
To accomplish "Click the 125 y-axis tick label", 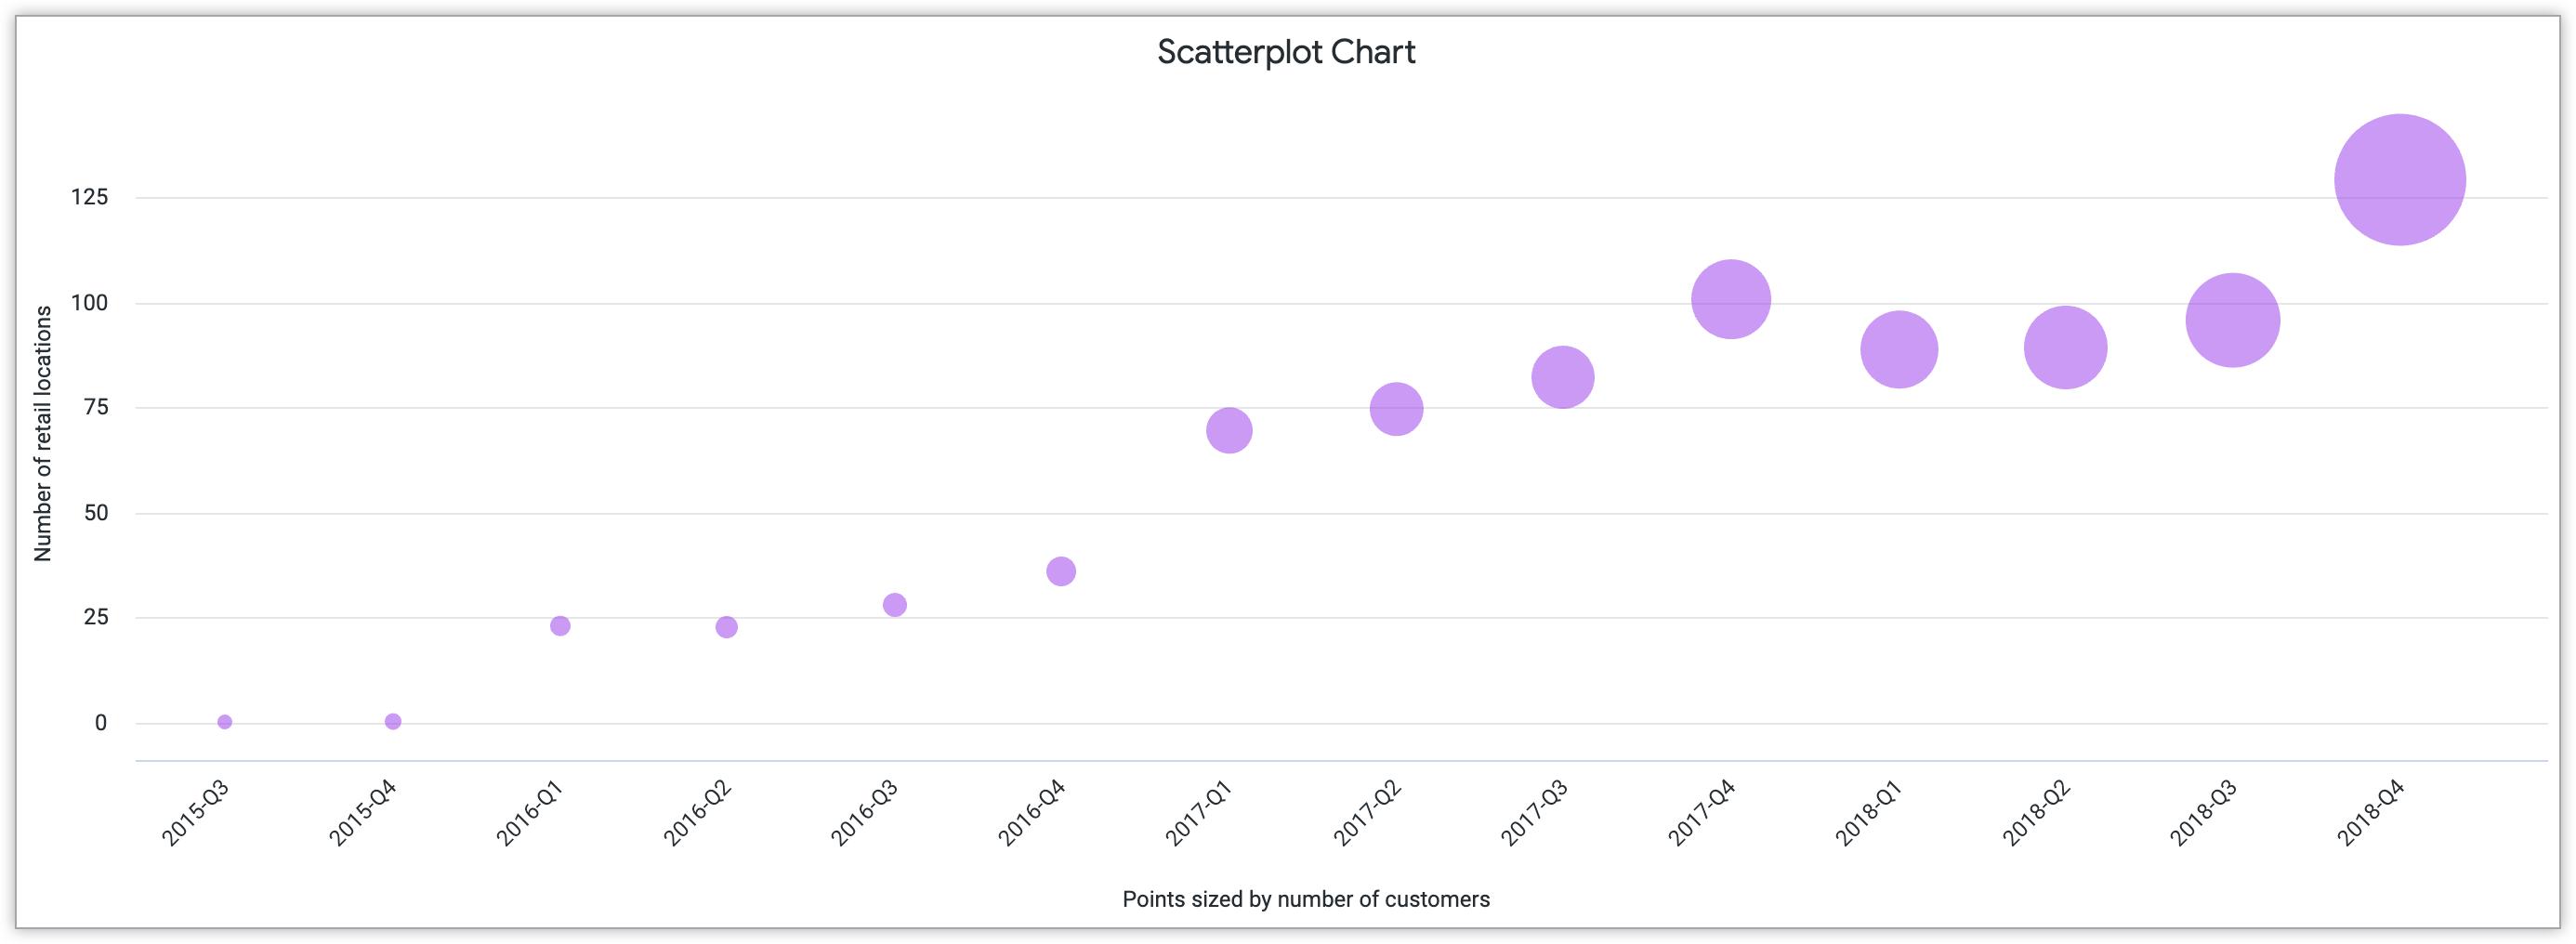I will coord(89,197).
